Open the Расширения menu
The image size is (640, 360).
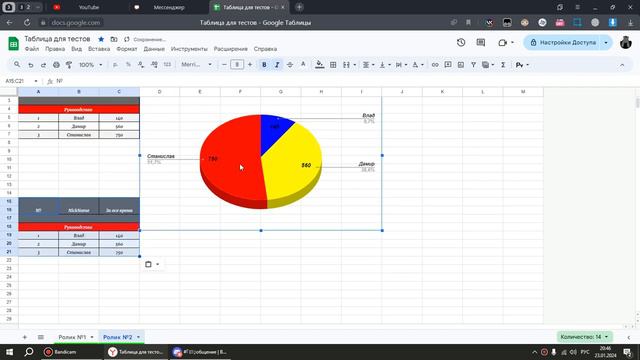[x=231, y=49]
